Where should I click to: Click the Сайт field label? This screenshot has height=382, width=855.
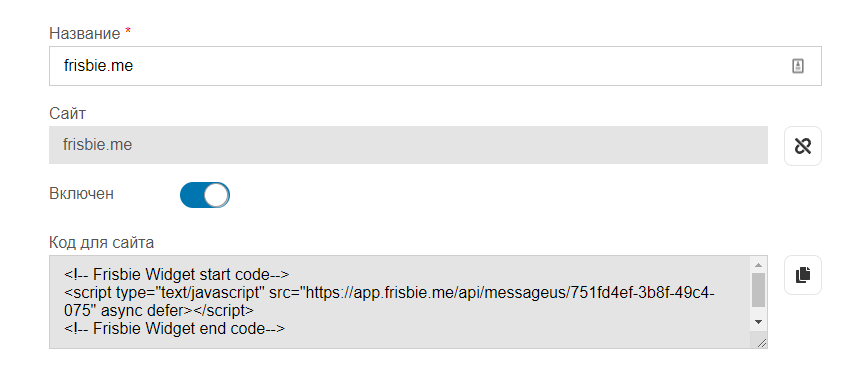click(x=68, y=113)
